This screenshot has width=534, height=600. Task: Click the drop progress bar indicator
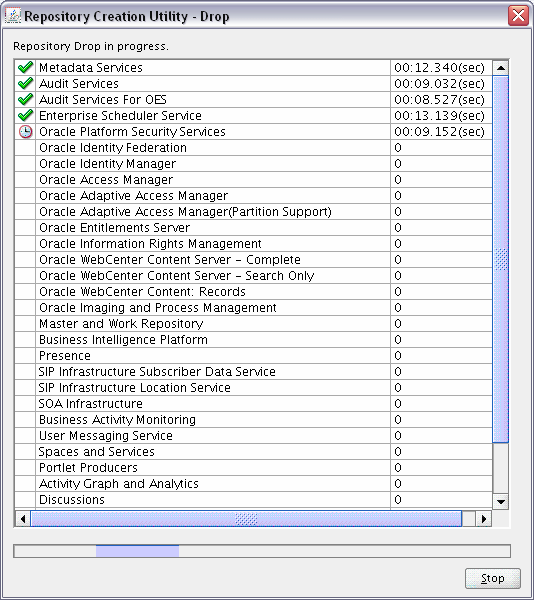[x=137, y=551]
